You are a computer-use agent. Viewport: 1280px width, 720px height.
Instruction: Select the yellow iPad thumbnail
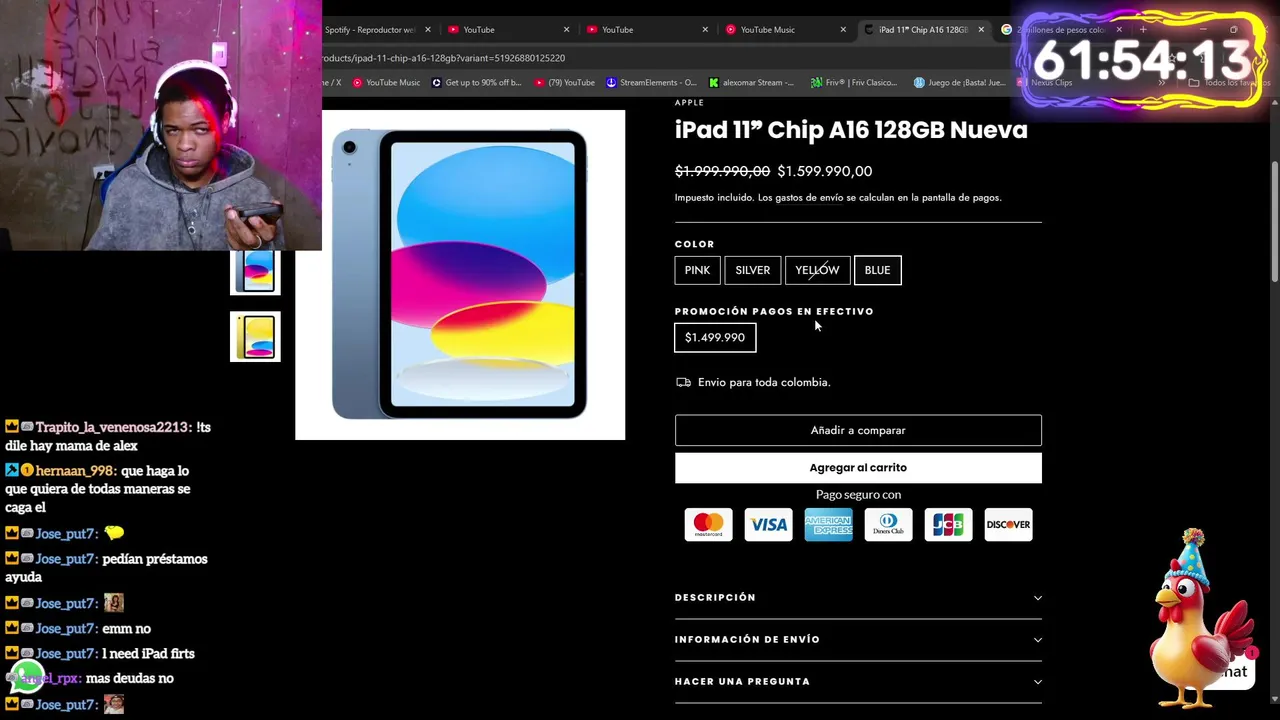(255, 336)
